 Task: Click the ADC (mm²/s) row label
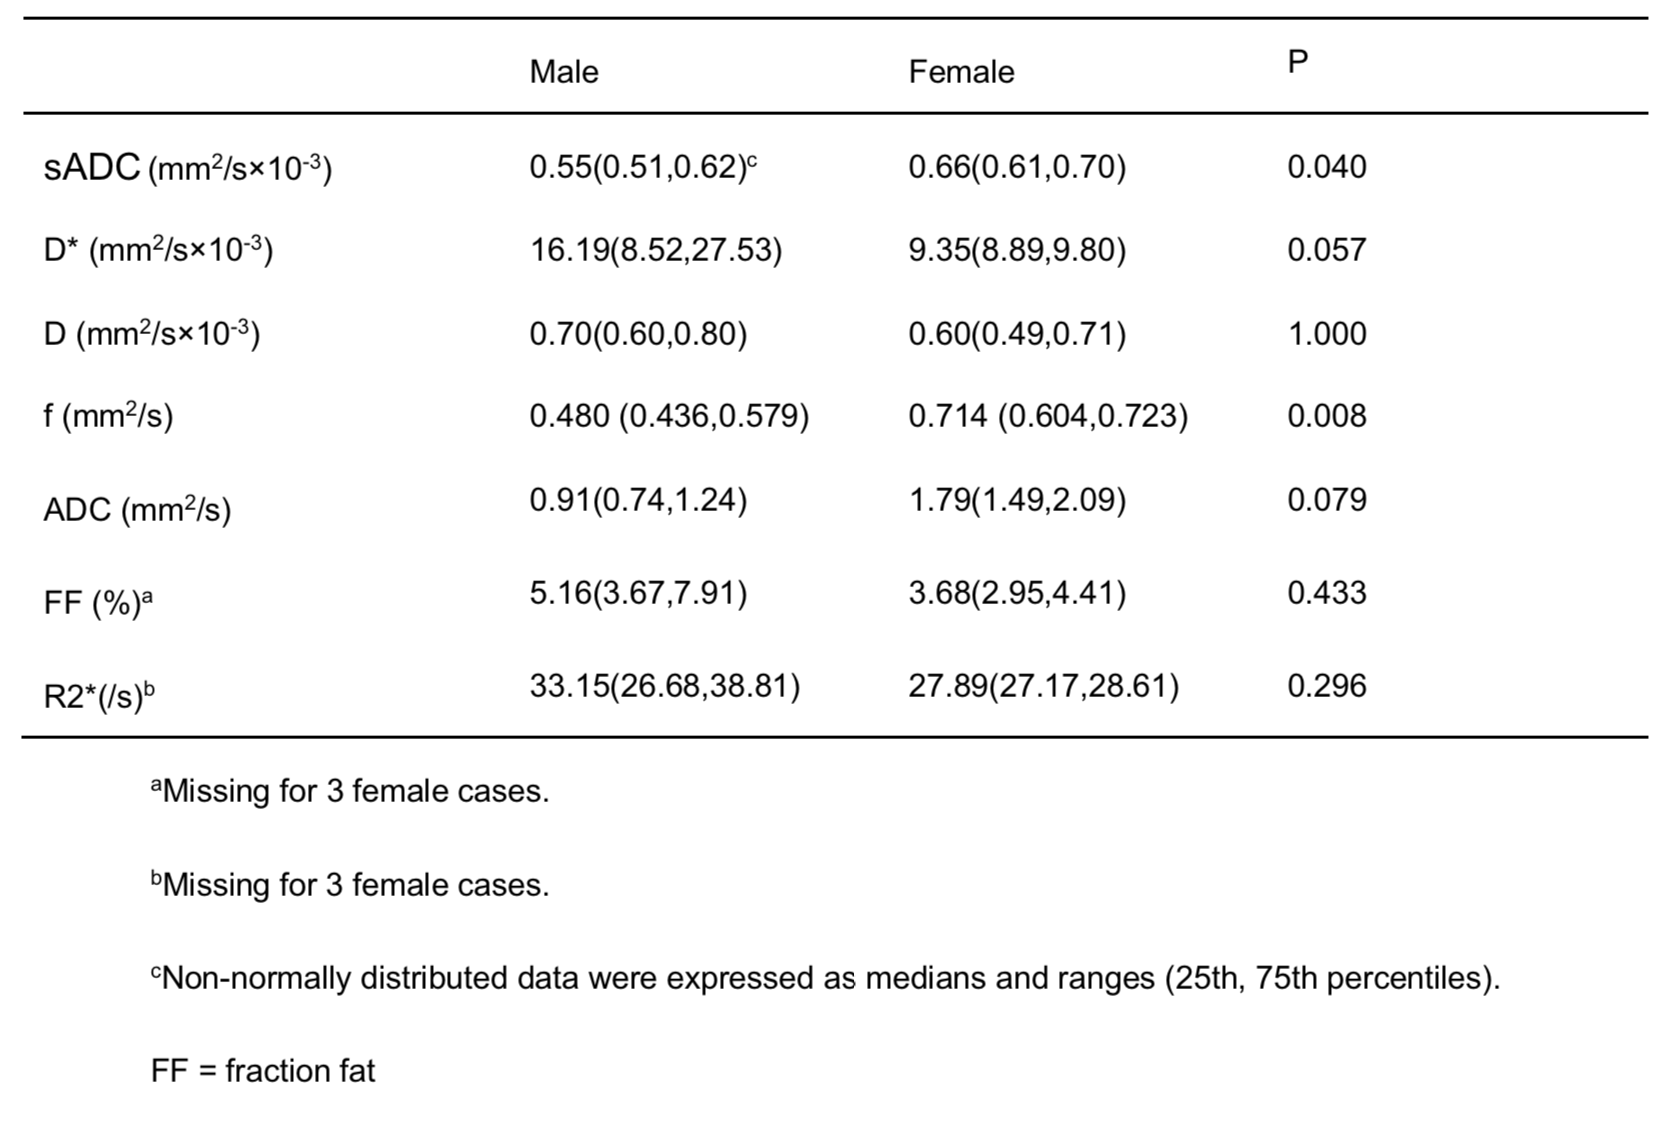coord(137,510)
